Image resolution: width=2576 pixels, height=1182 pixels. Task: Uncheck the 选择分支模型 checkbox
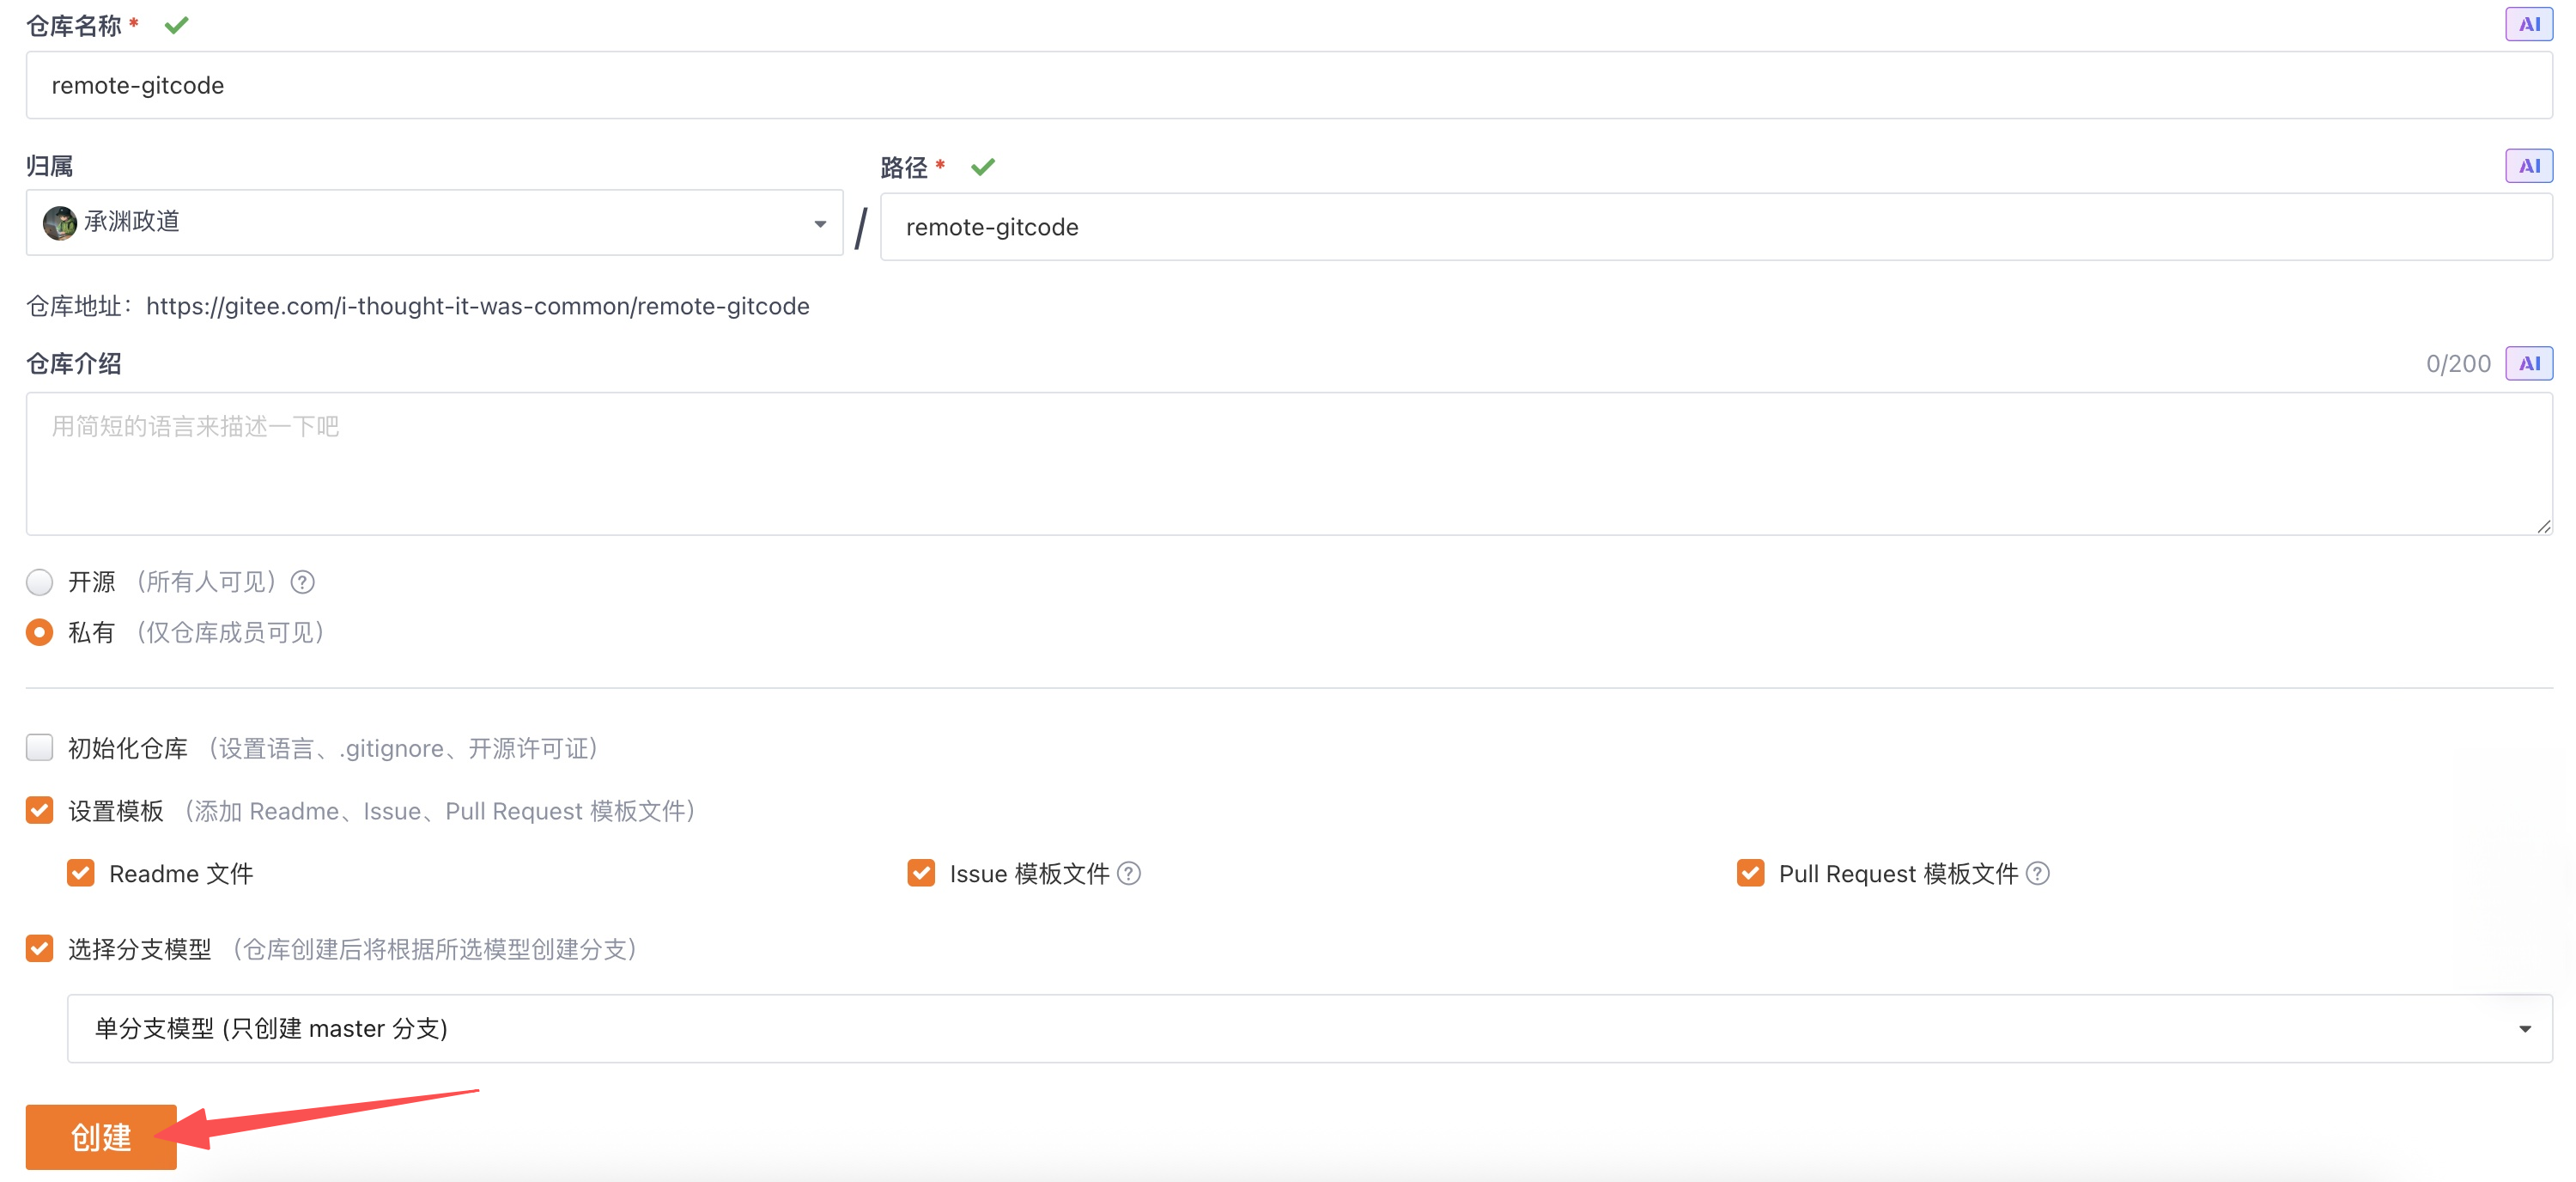[x=39, y=948]
